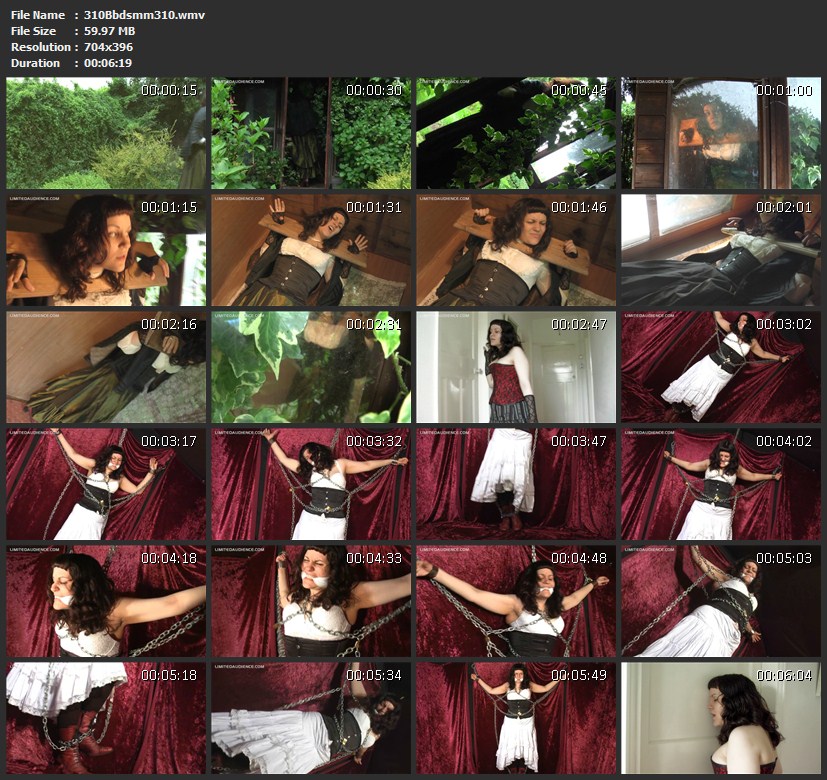Open the frame stamped 00:05:03
Viewport: 827px width, 780px height.
pos(721,601)
